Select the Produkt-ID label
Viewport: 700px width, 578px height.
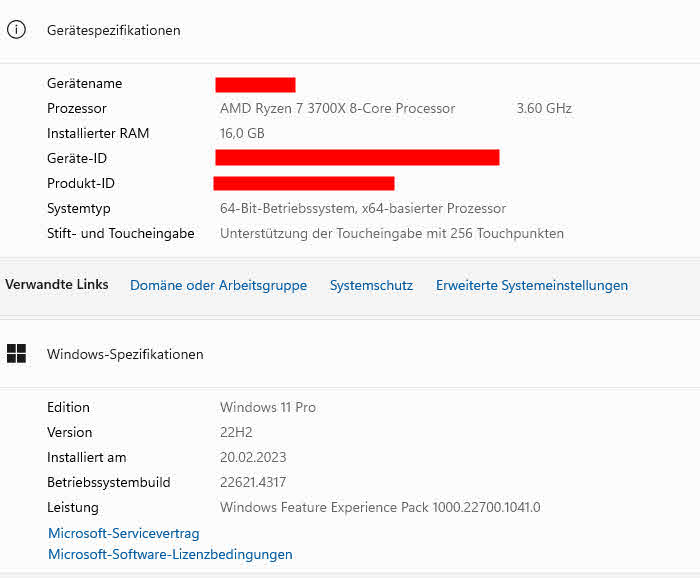click(81, 183)
